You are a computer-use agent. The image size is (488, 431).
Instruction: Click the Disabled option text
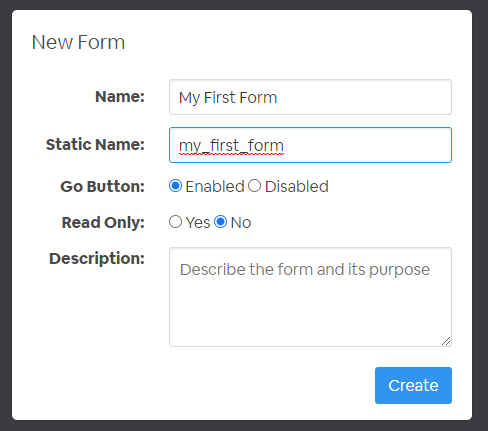(297, 186)
